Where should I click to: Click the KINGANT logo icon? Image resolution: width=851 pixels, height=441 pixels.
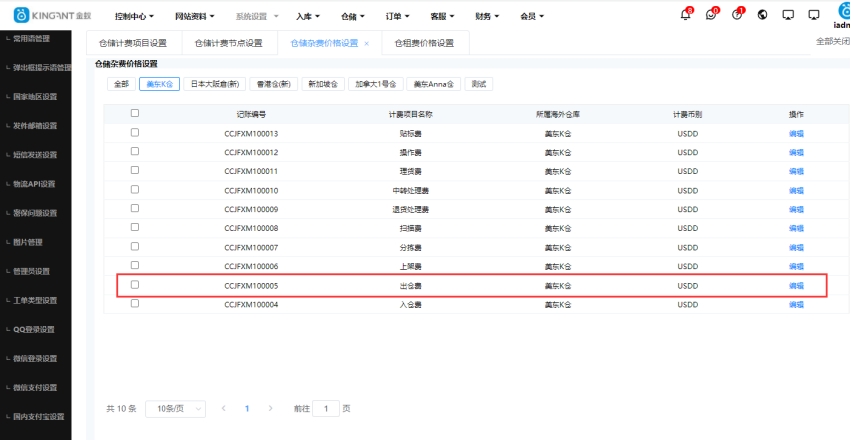click(20, 15)
